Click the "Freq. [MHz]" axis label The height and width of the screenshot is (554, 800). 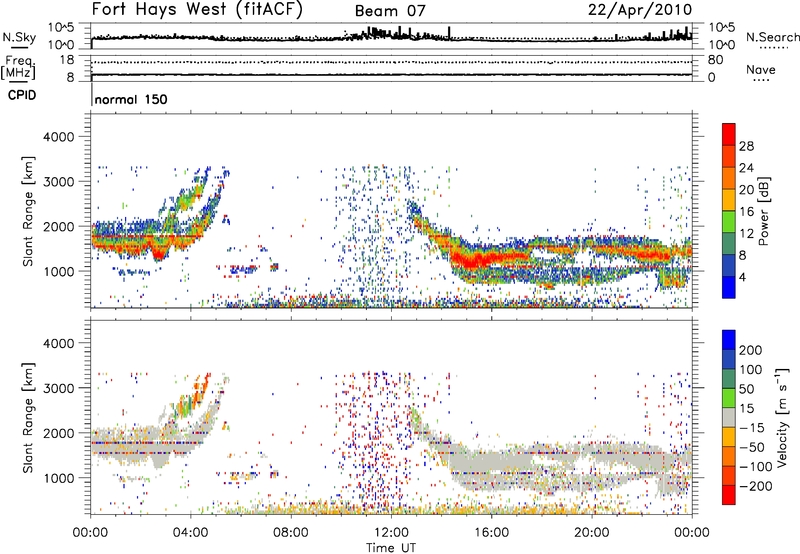coord(18,67)
